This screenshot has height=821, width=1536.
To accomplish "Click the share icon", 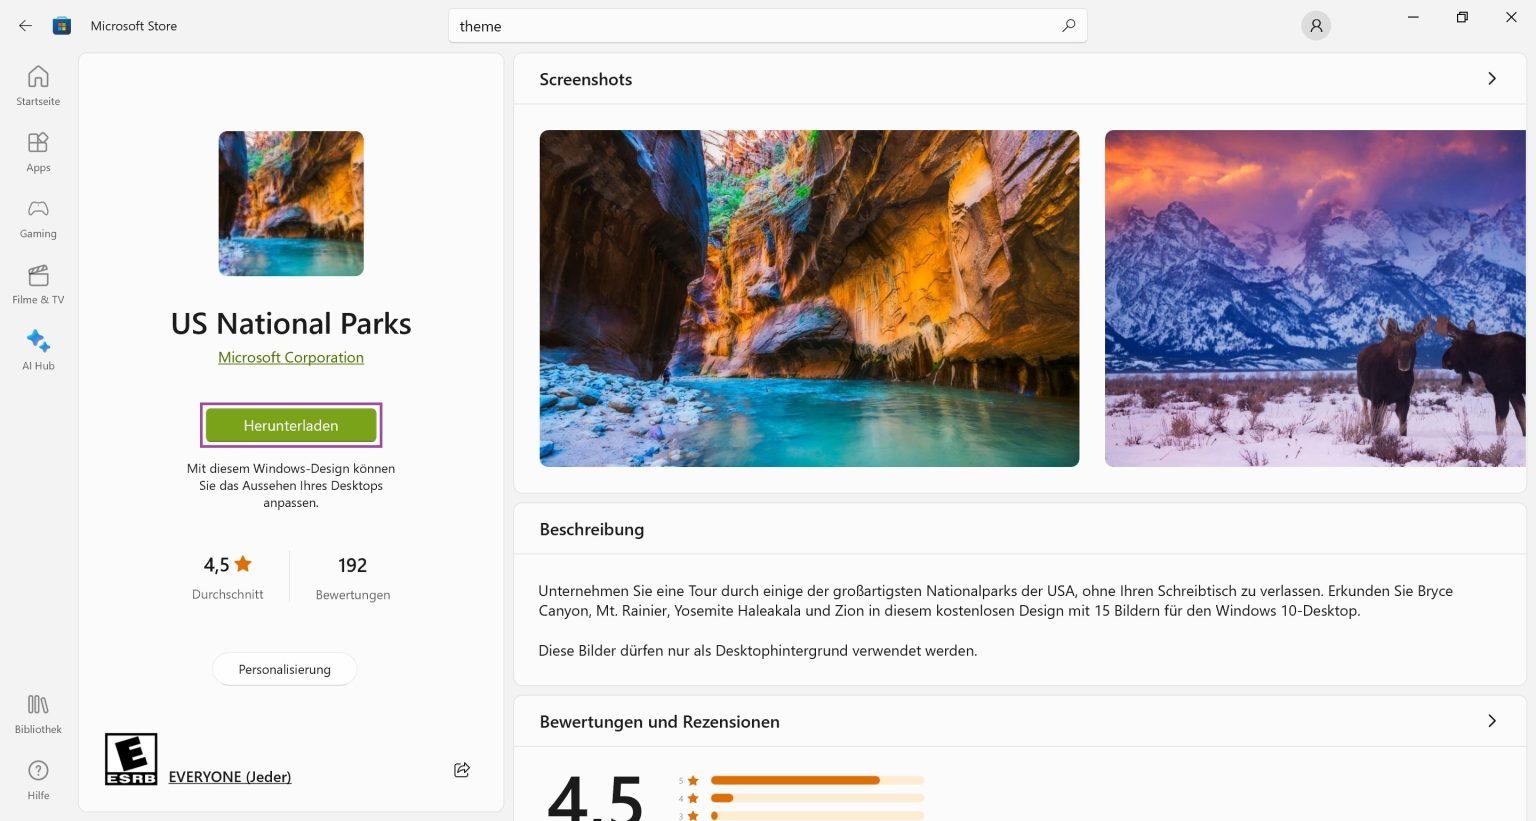I will 461,770.
